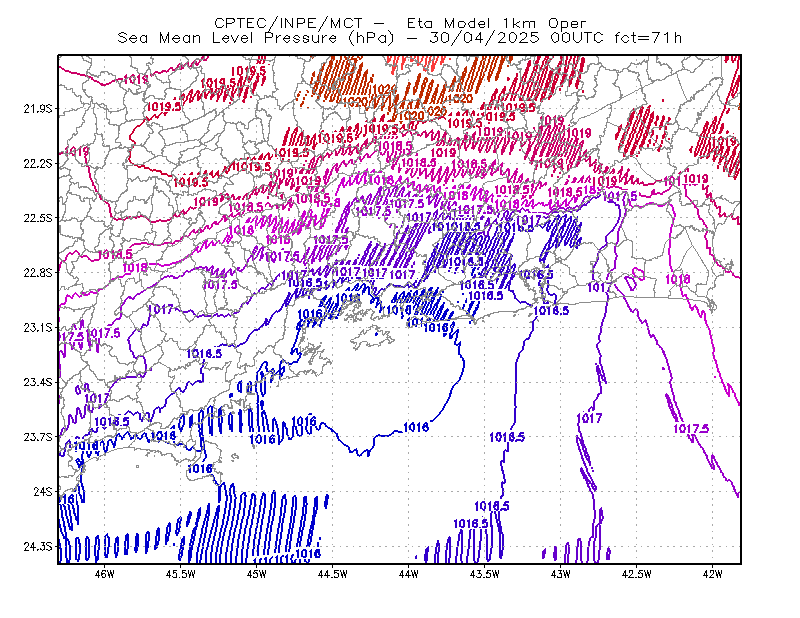Viewport: 800px width, 618px height.
Task: Click the CPTEC/INPE/MCT title text
Action: coord(288,23)
